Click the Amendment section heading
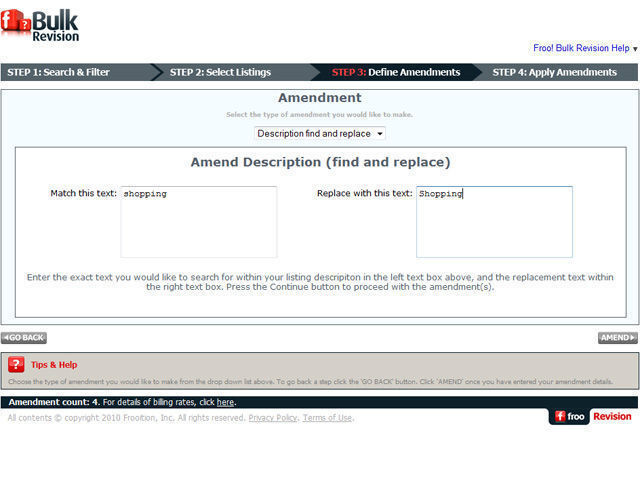This screenshot has width=640, height=480. tap(320, 98)
